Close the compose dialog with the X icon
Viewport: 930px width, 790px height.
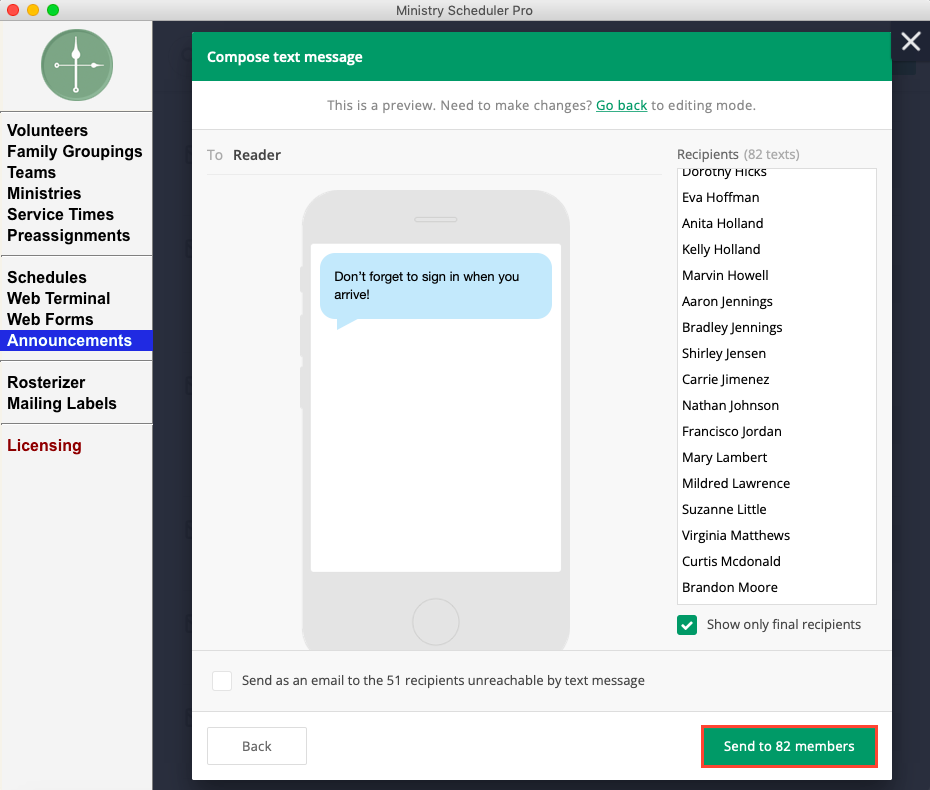(910, 42)
